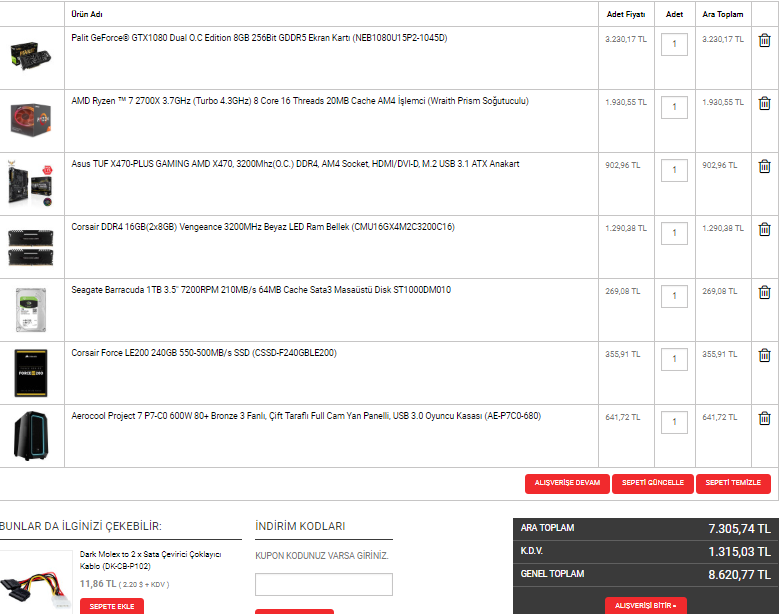Viewport: 782px width, 614px height.
Task: Remove AMD Ryzen 7 2700X via trash icon
Action: pos(764,103)
